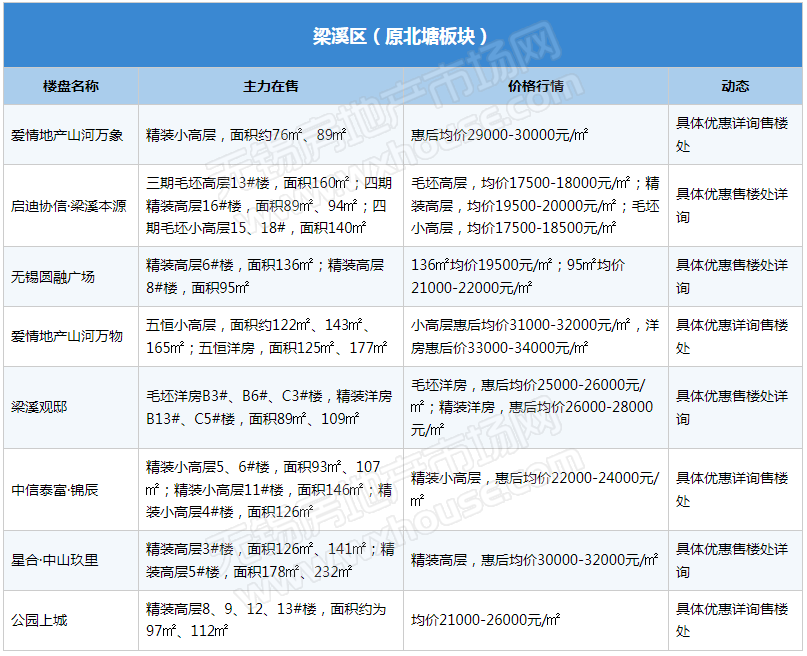This screenshot has height=656, width=807.
Task: Click the 梁溪观邸 property name
Action: (39, 408)
